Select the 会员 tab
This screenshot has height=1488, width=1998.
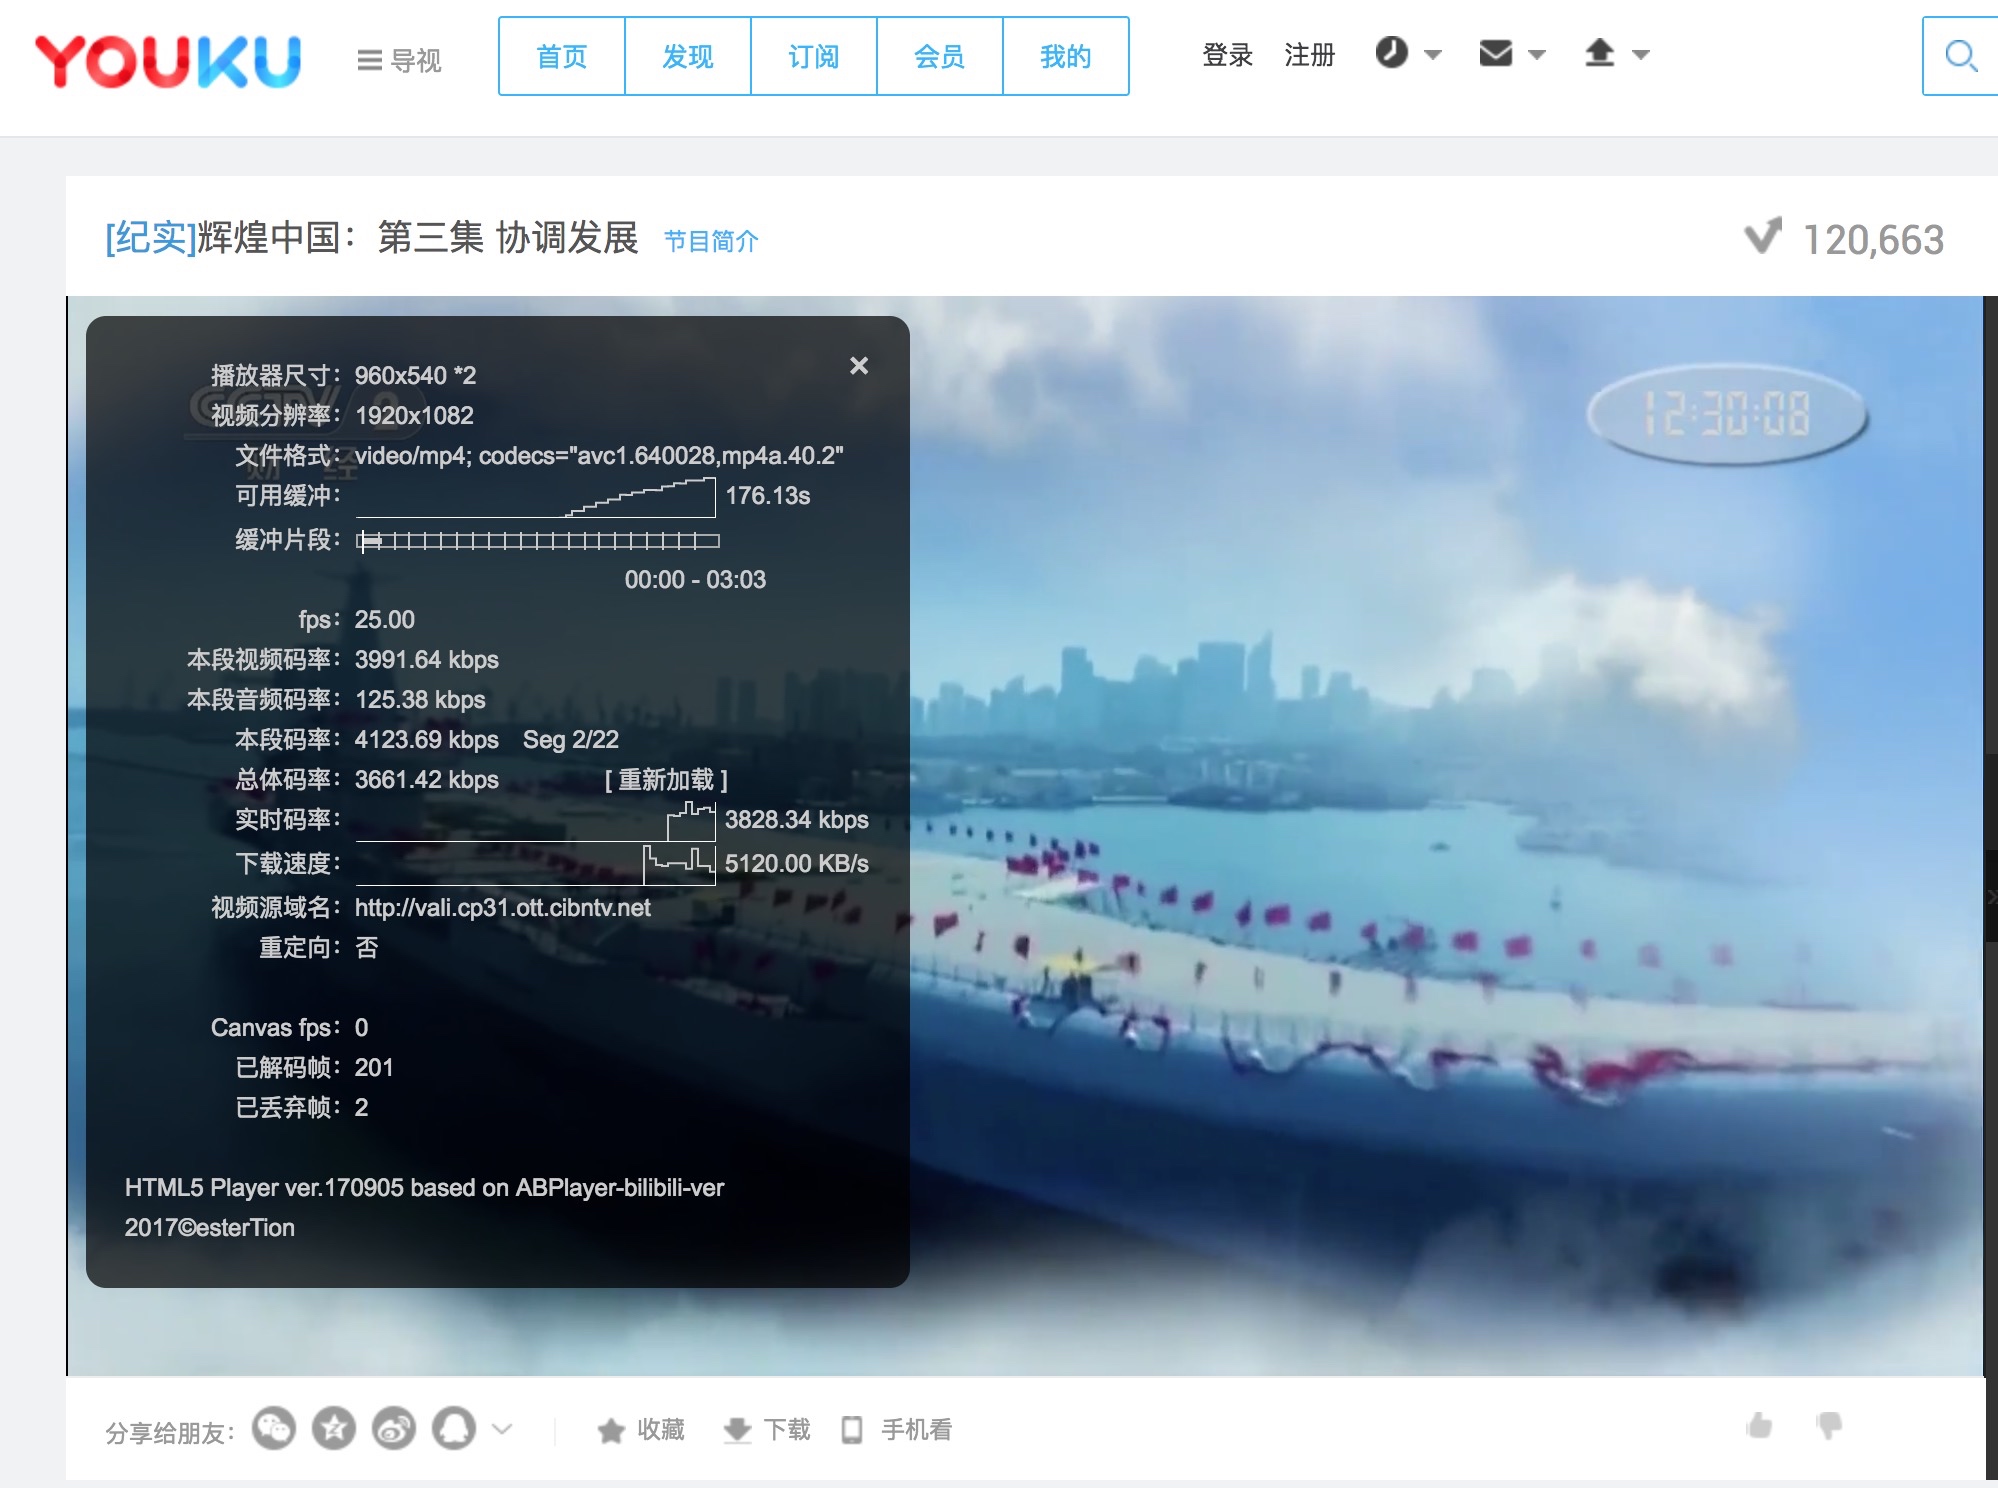pos(939,57)
